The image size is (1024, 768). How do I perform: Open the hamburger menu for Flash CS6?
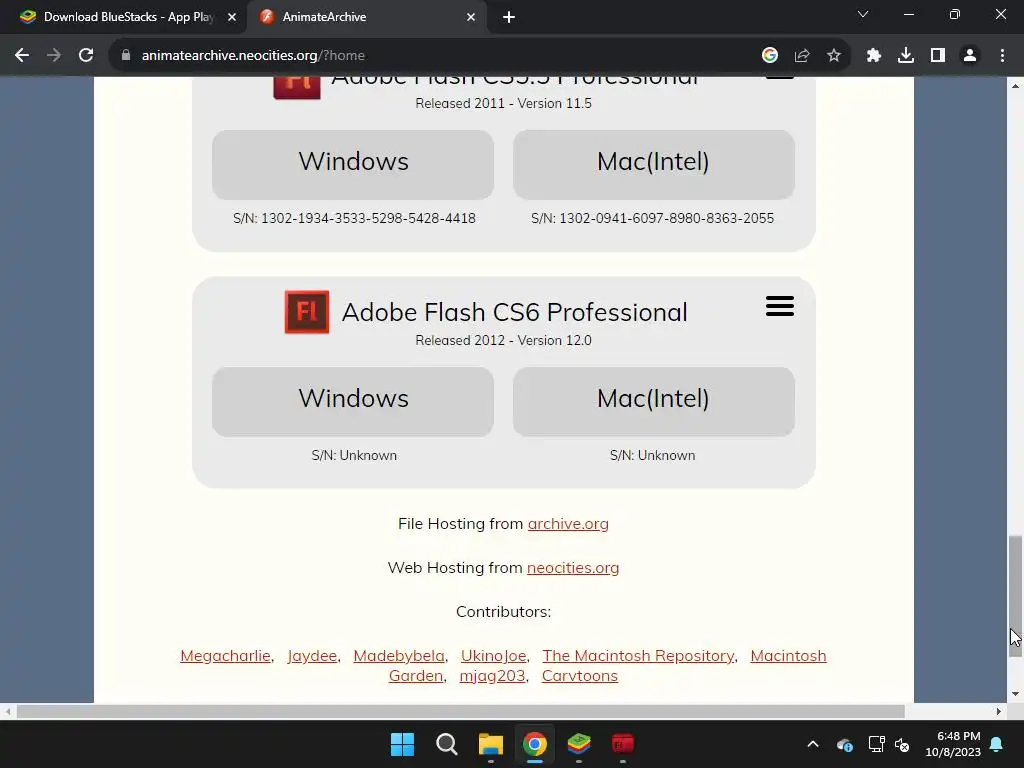[780, 306]
